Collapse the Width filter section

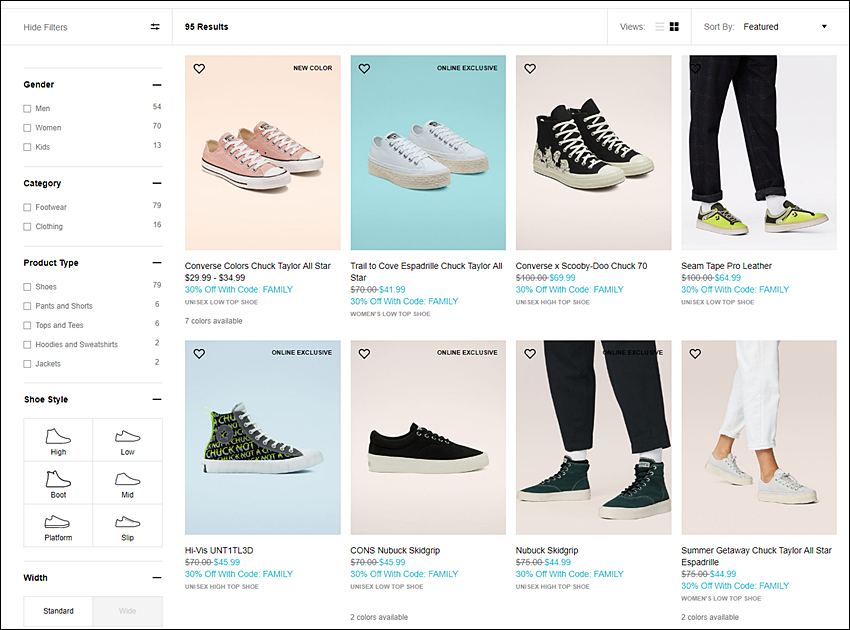tap(157, 578)
